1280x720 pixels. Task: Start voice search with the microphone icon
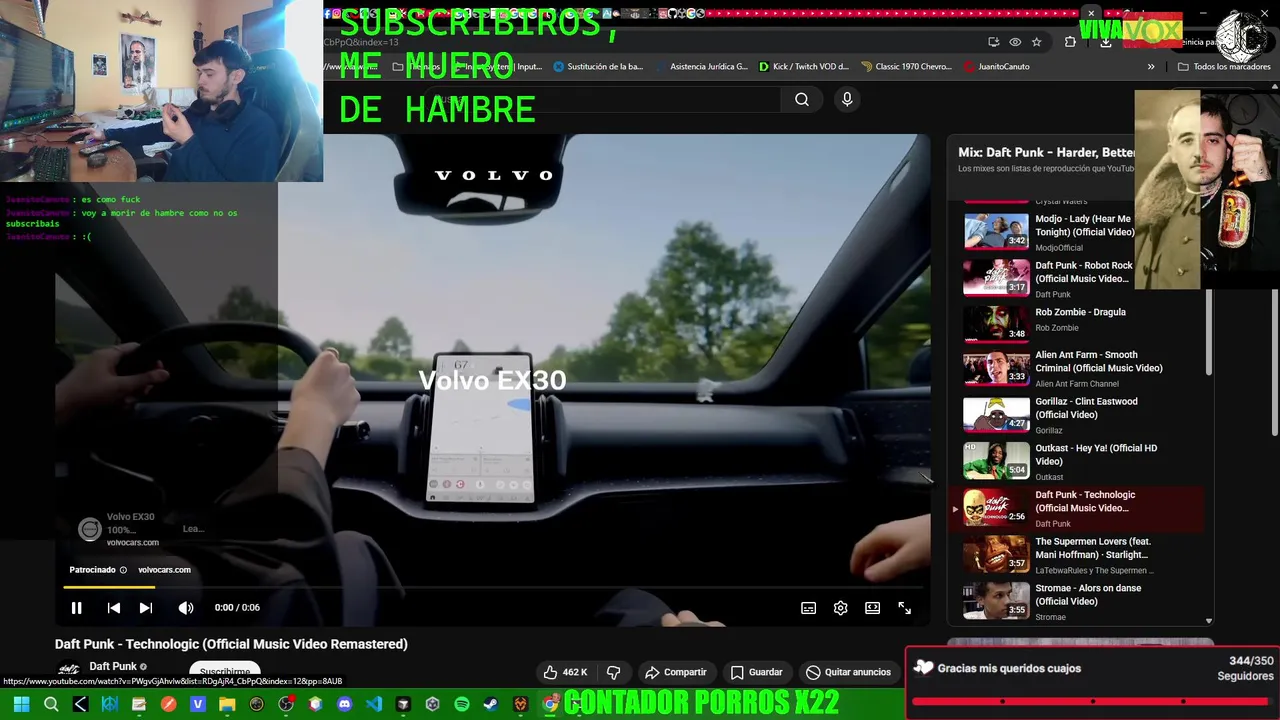[847, 99]
